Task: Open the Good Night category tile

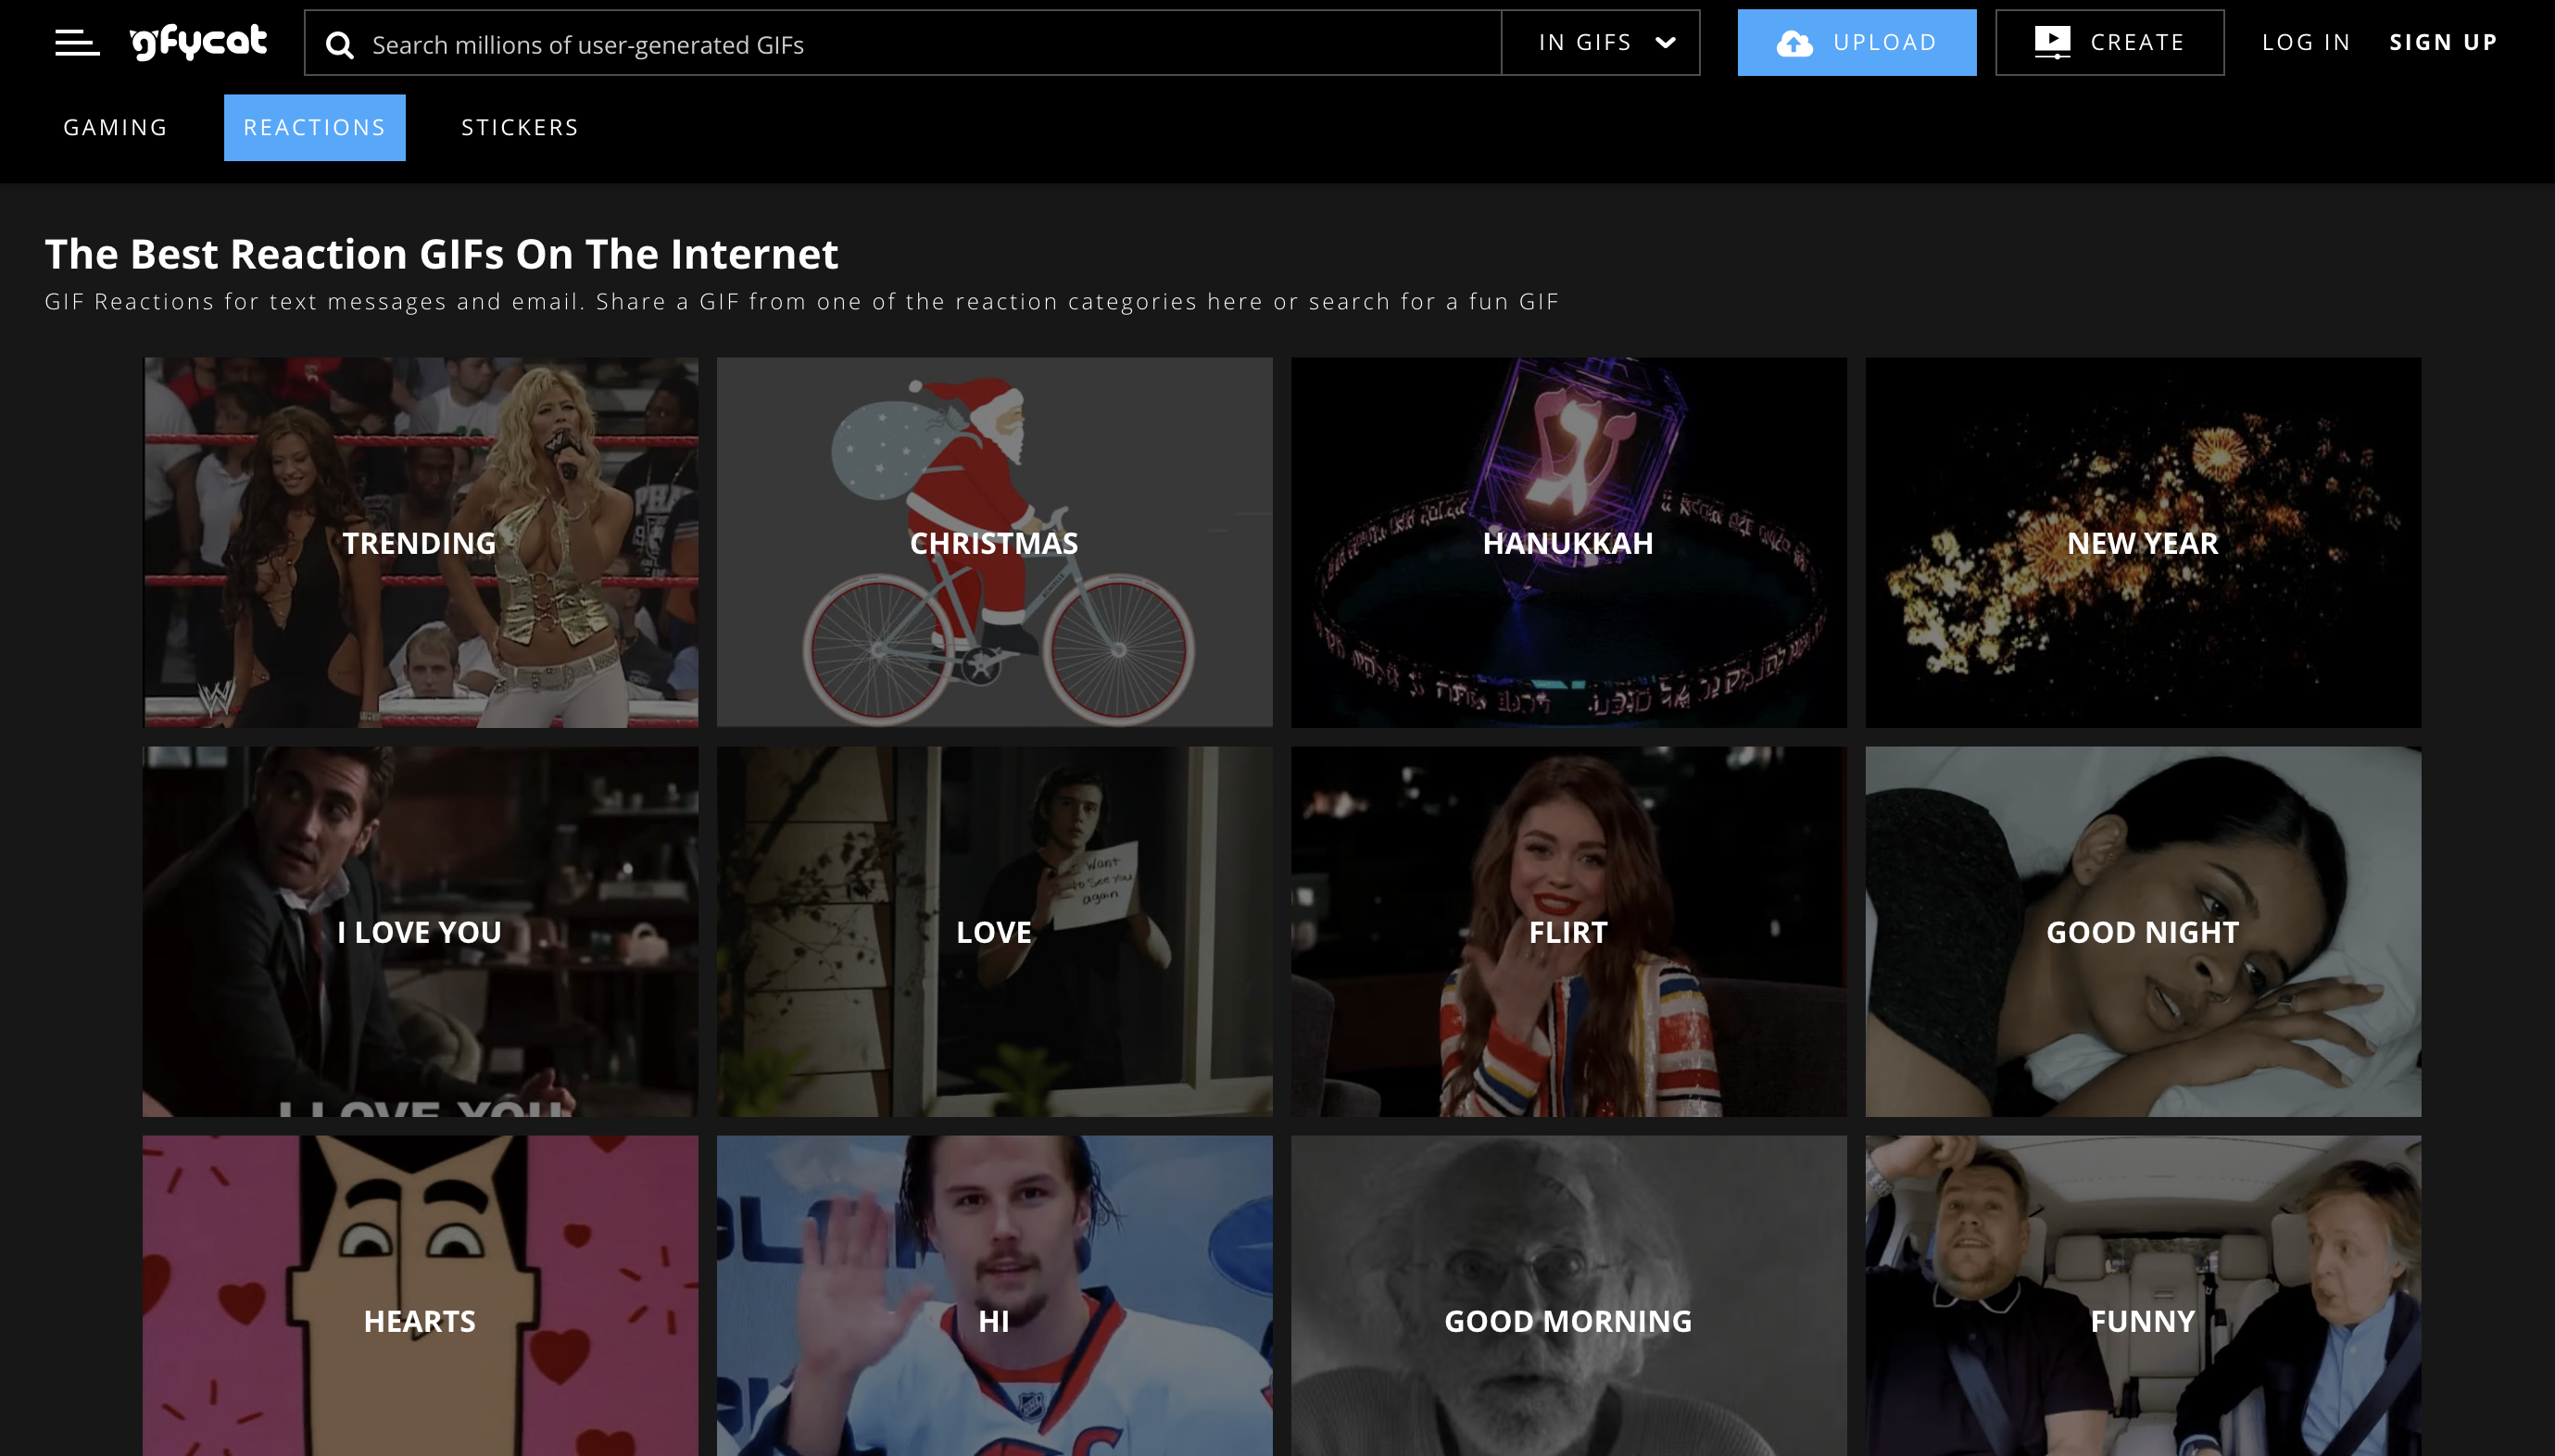Action: coord(2142,931)
